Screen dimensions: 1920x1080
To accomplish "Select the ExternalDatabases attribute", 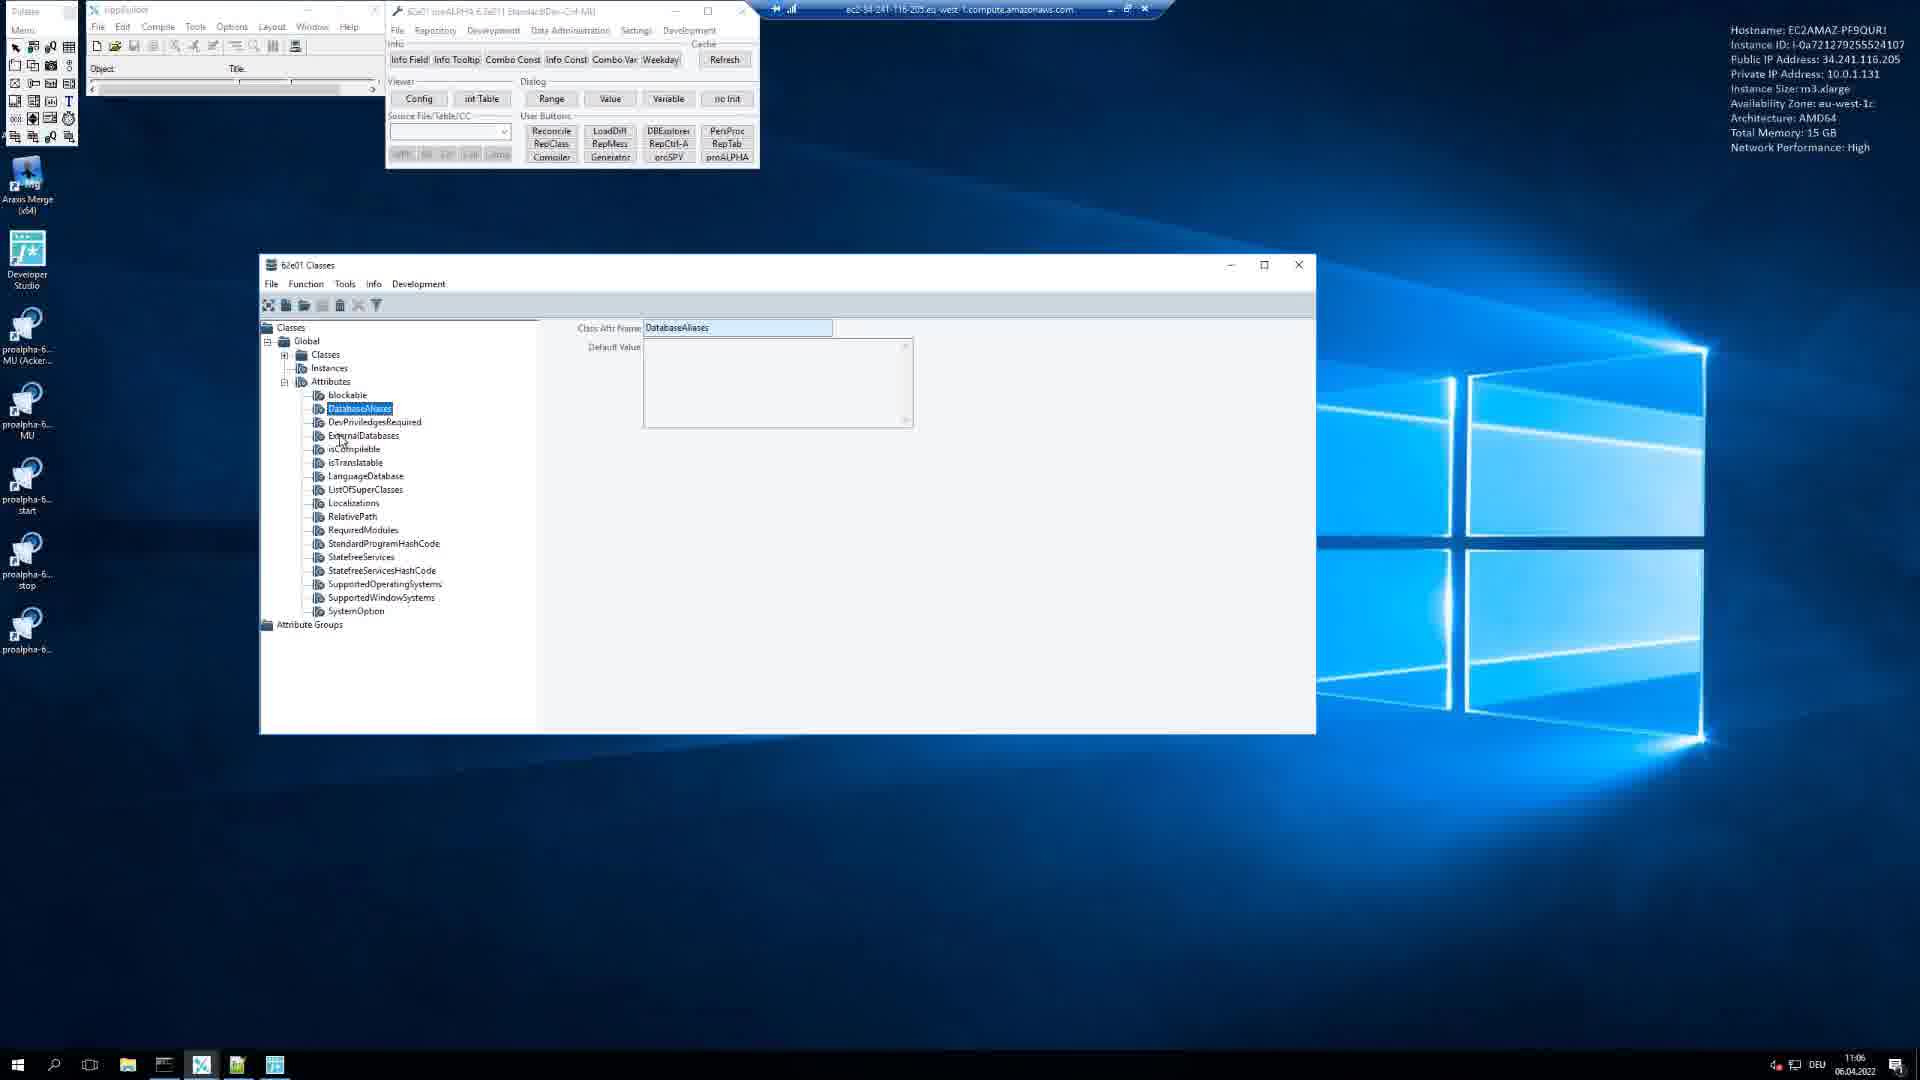I will pos(364,436).
